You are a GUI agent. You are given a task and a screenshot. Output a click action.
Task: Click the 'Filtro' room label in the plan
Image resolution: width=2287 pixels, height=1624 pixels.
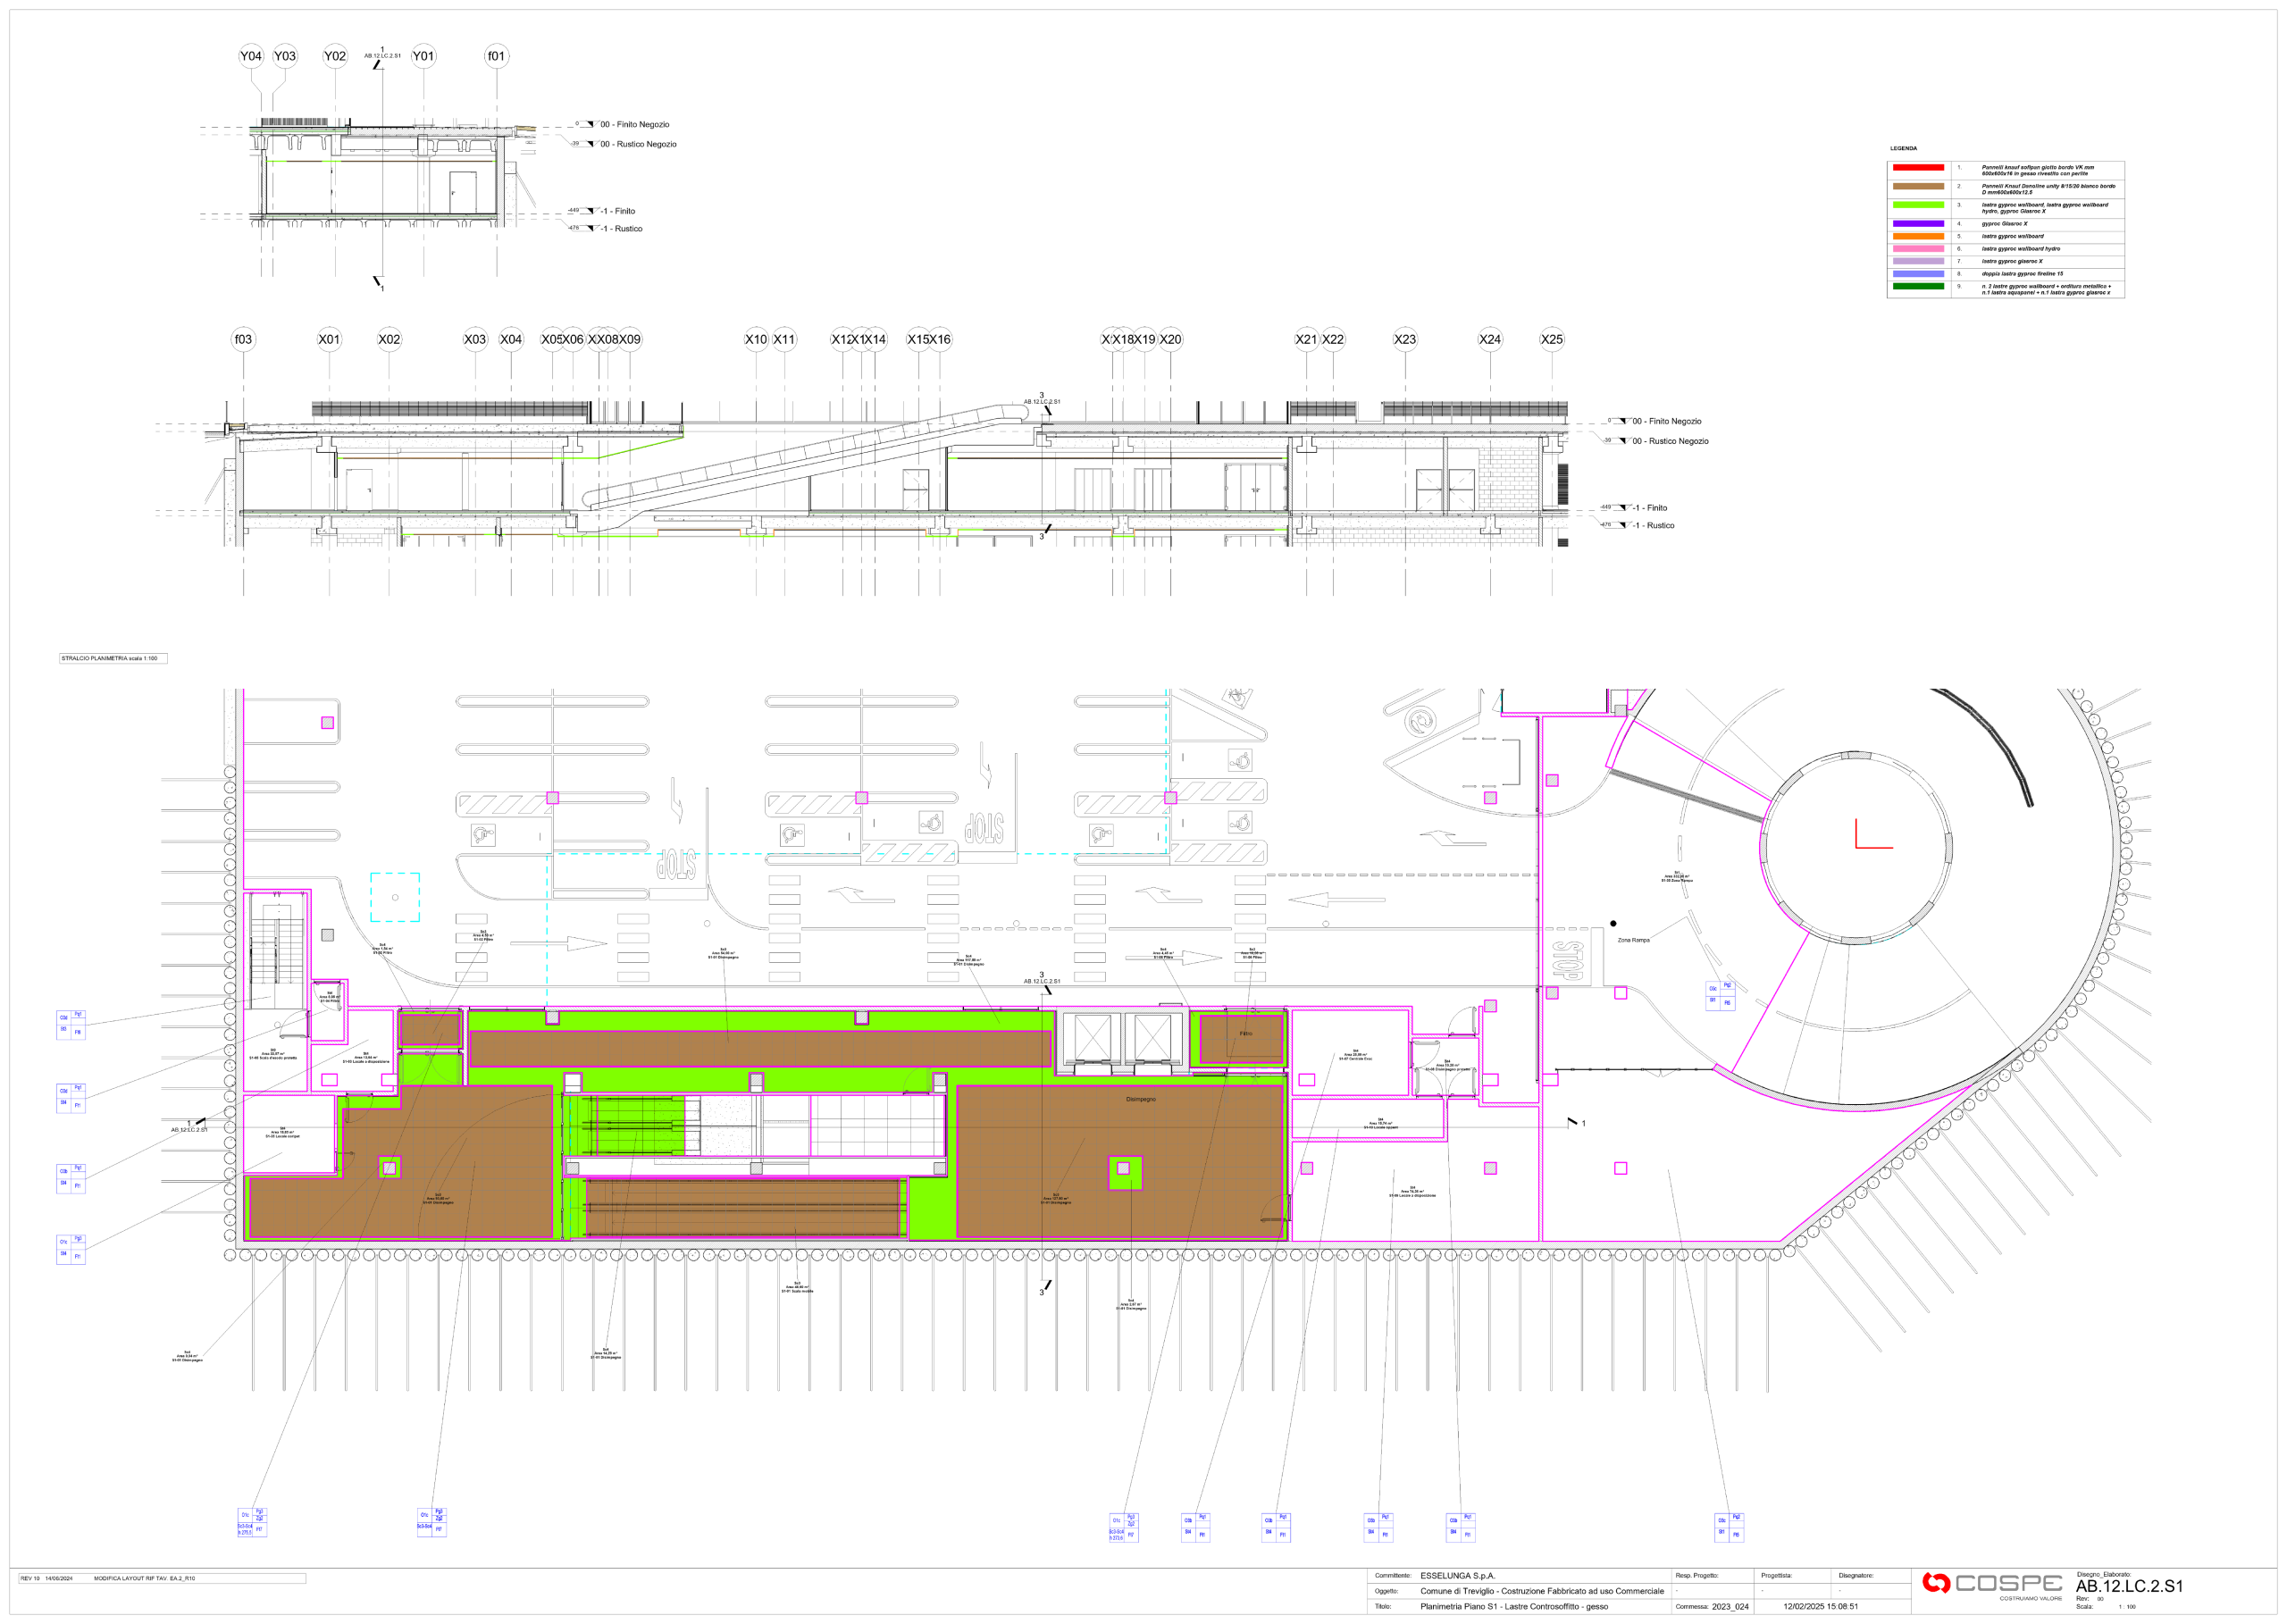[x=1246, y=1033]
